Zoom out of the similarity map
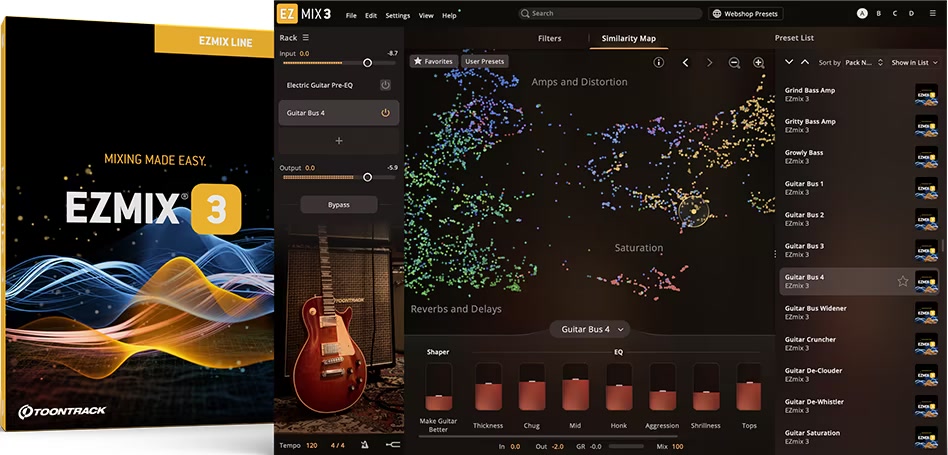Screen dimensions: 948x455 pyautogui.click(x=734, y=63)
